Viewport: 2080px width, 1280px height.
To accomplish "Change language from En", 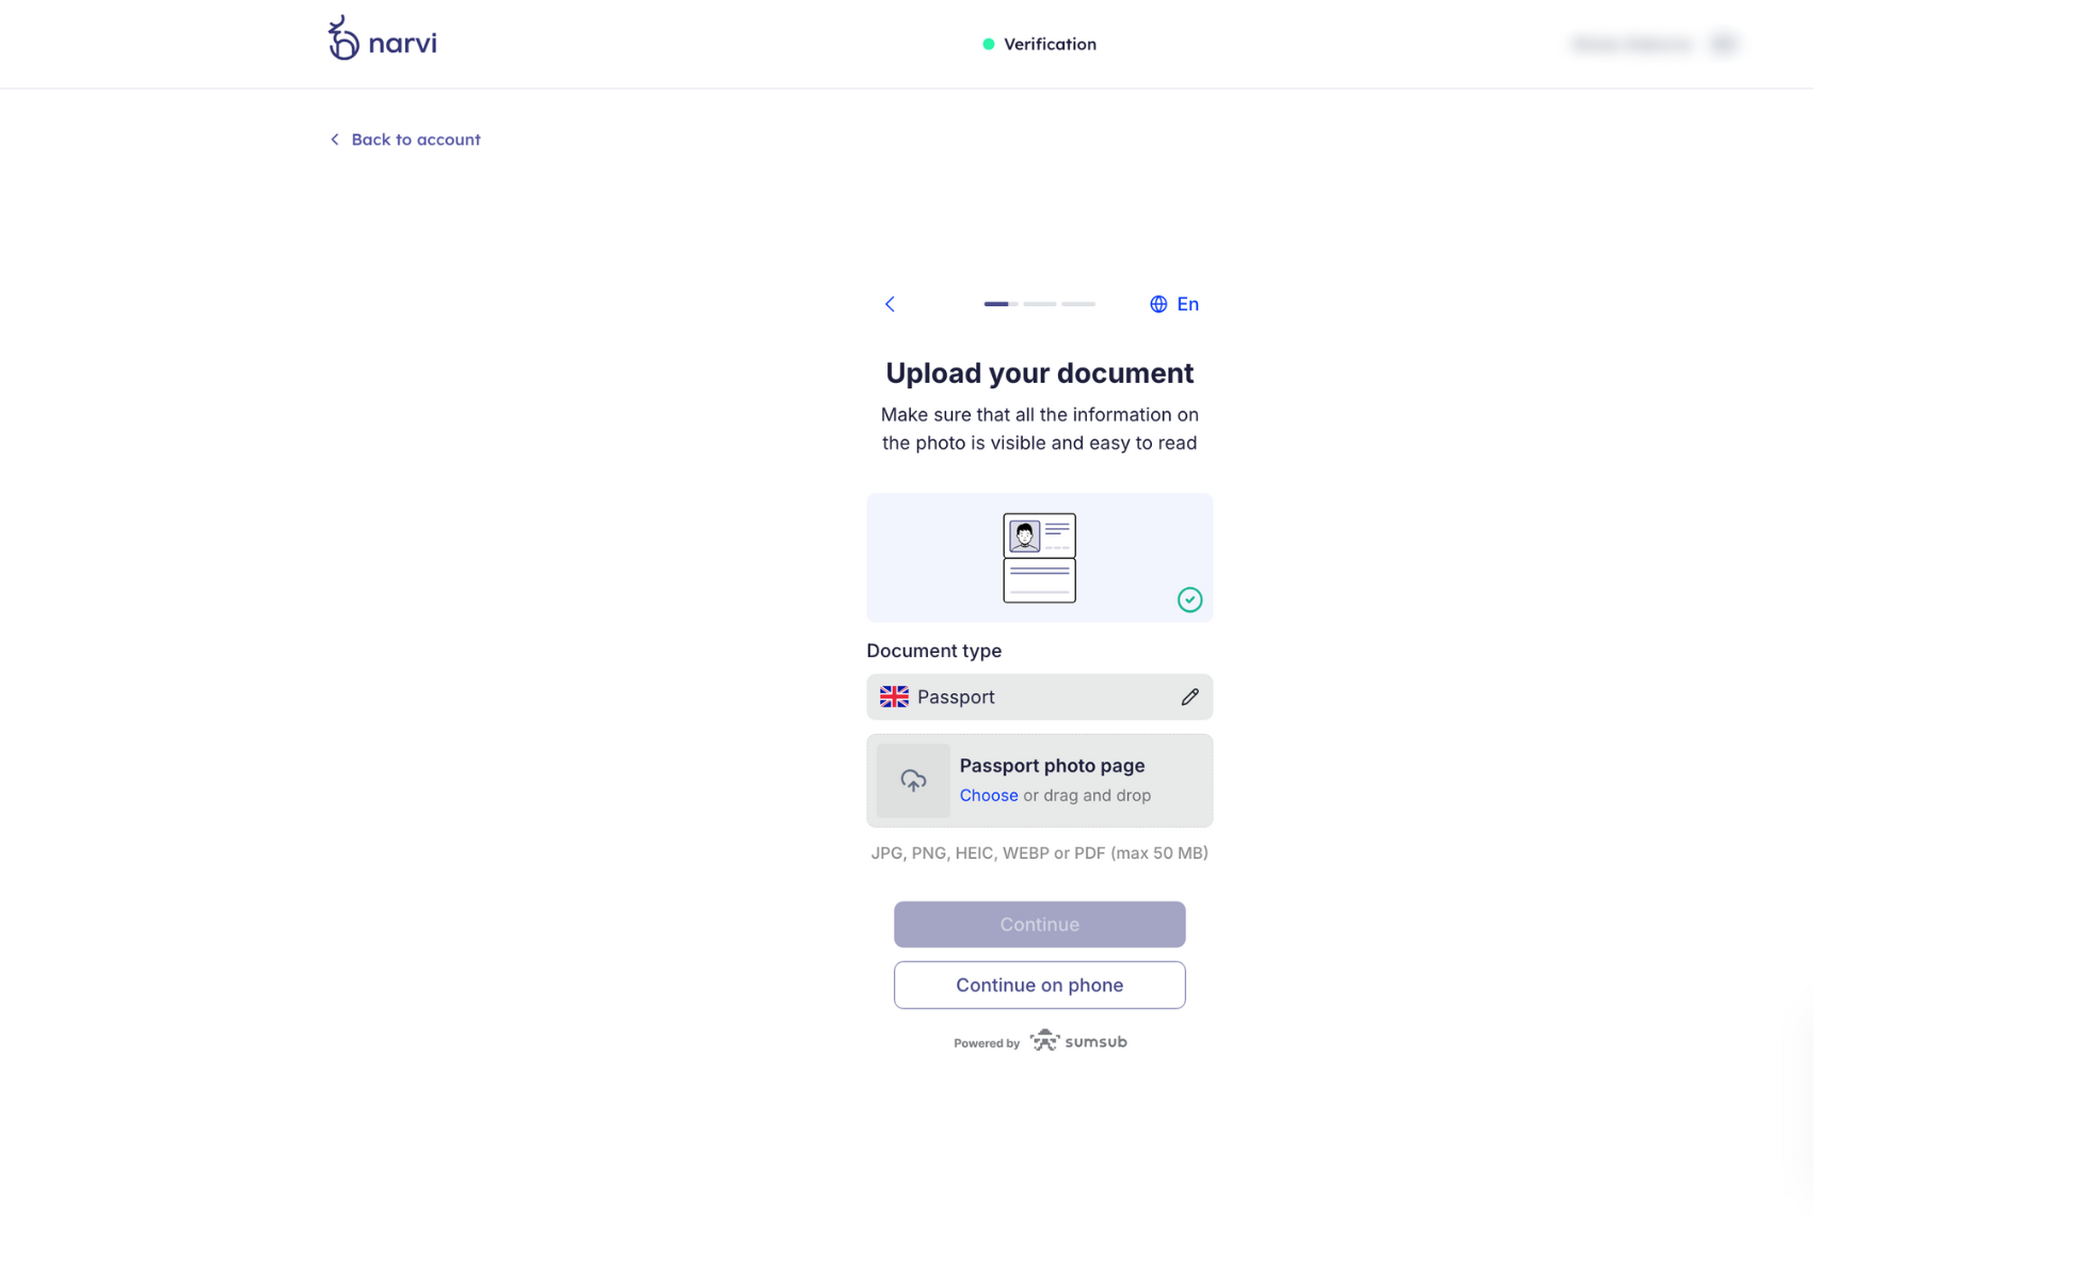I will point(1187,304).
